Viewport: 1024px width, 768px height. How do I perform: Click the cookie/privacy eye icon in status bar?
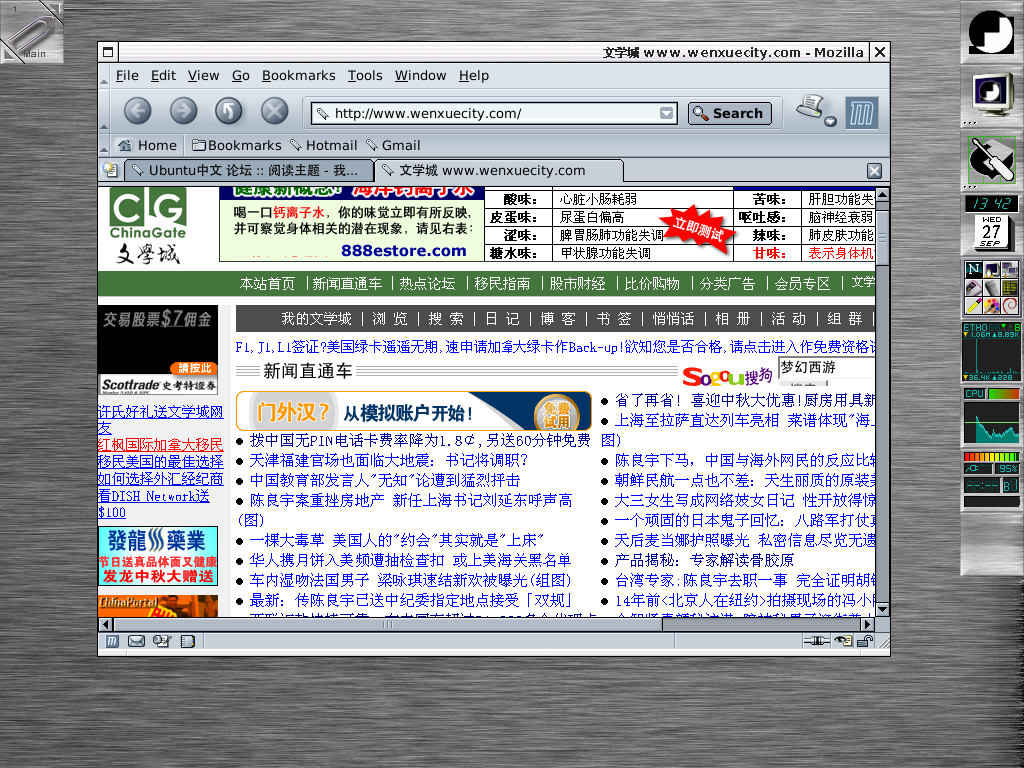click(x=843, y=641)
